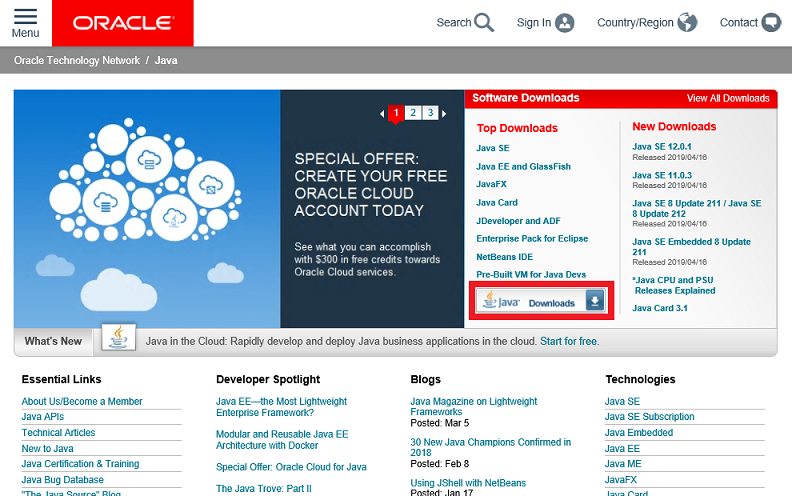Select carousel slide 3

(x=430, y=113)
